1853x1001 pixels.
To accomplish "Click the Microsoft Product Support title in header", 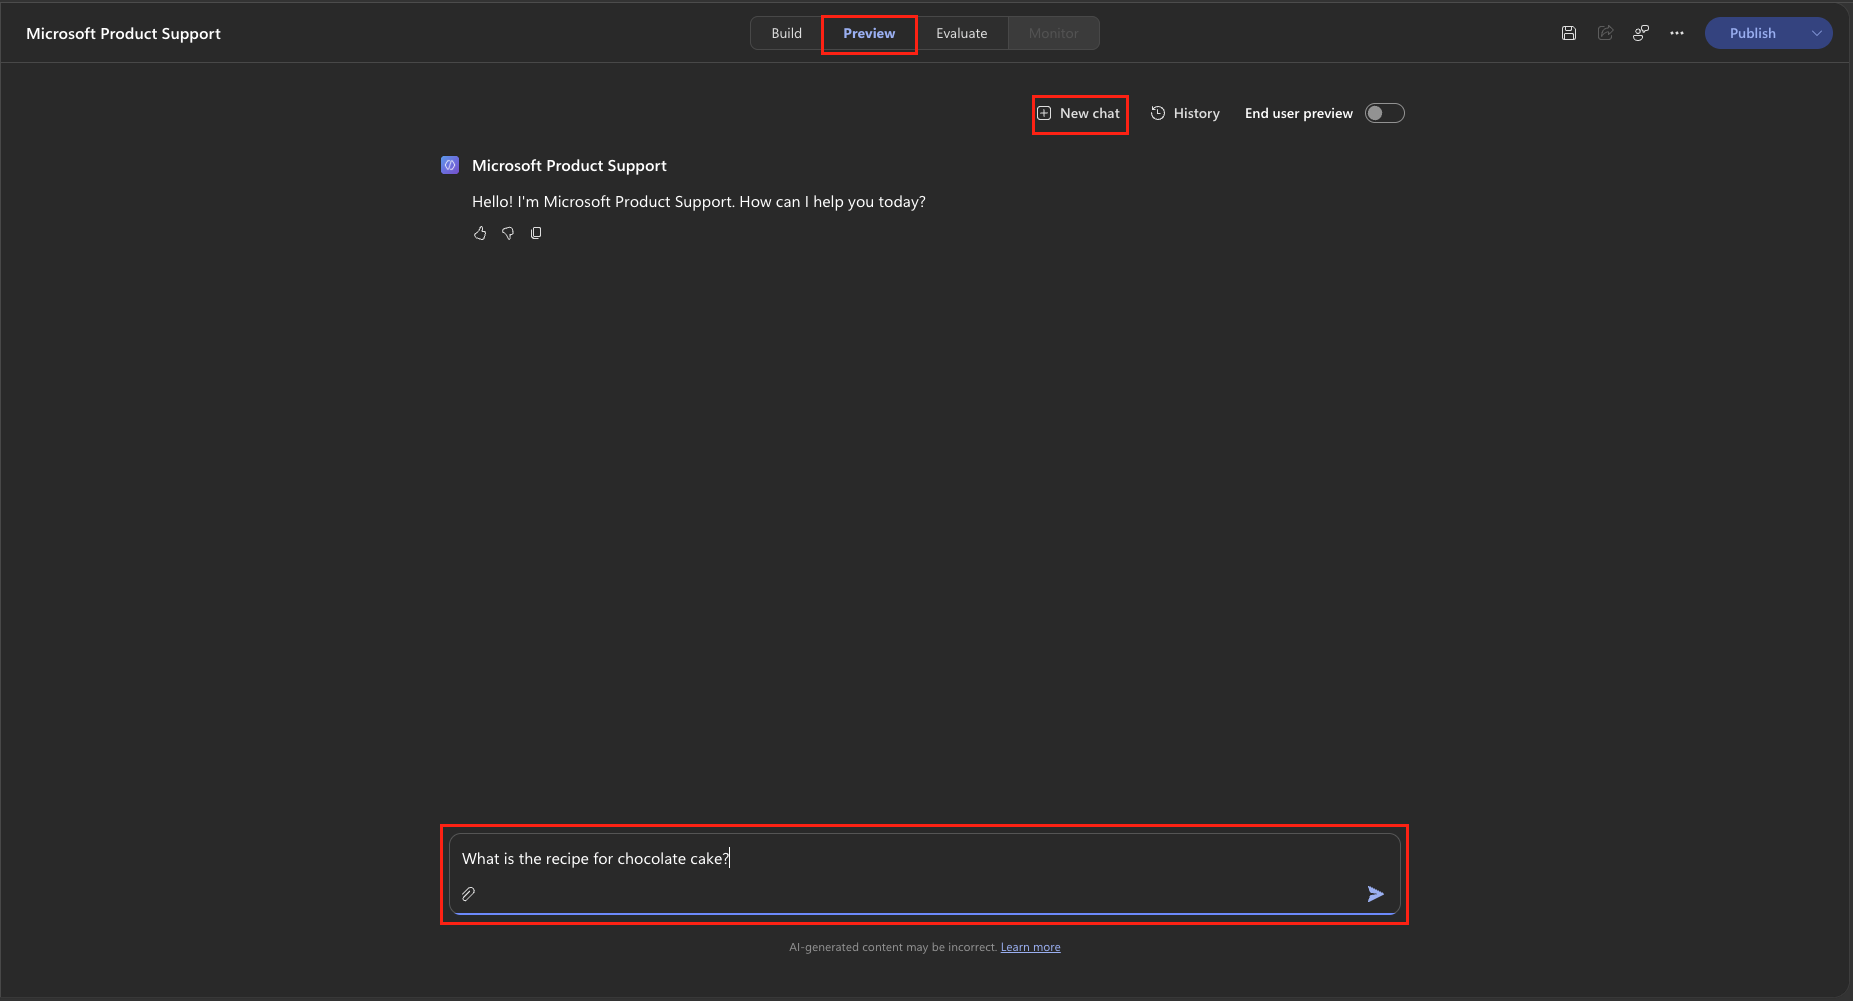I will 123,33.
